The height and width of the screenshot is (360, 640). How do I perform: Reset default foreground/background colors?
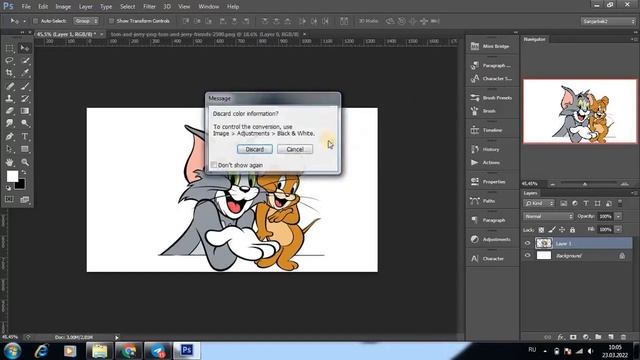pyautogui.click(x=8, y=188)
